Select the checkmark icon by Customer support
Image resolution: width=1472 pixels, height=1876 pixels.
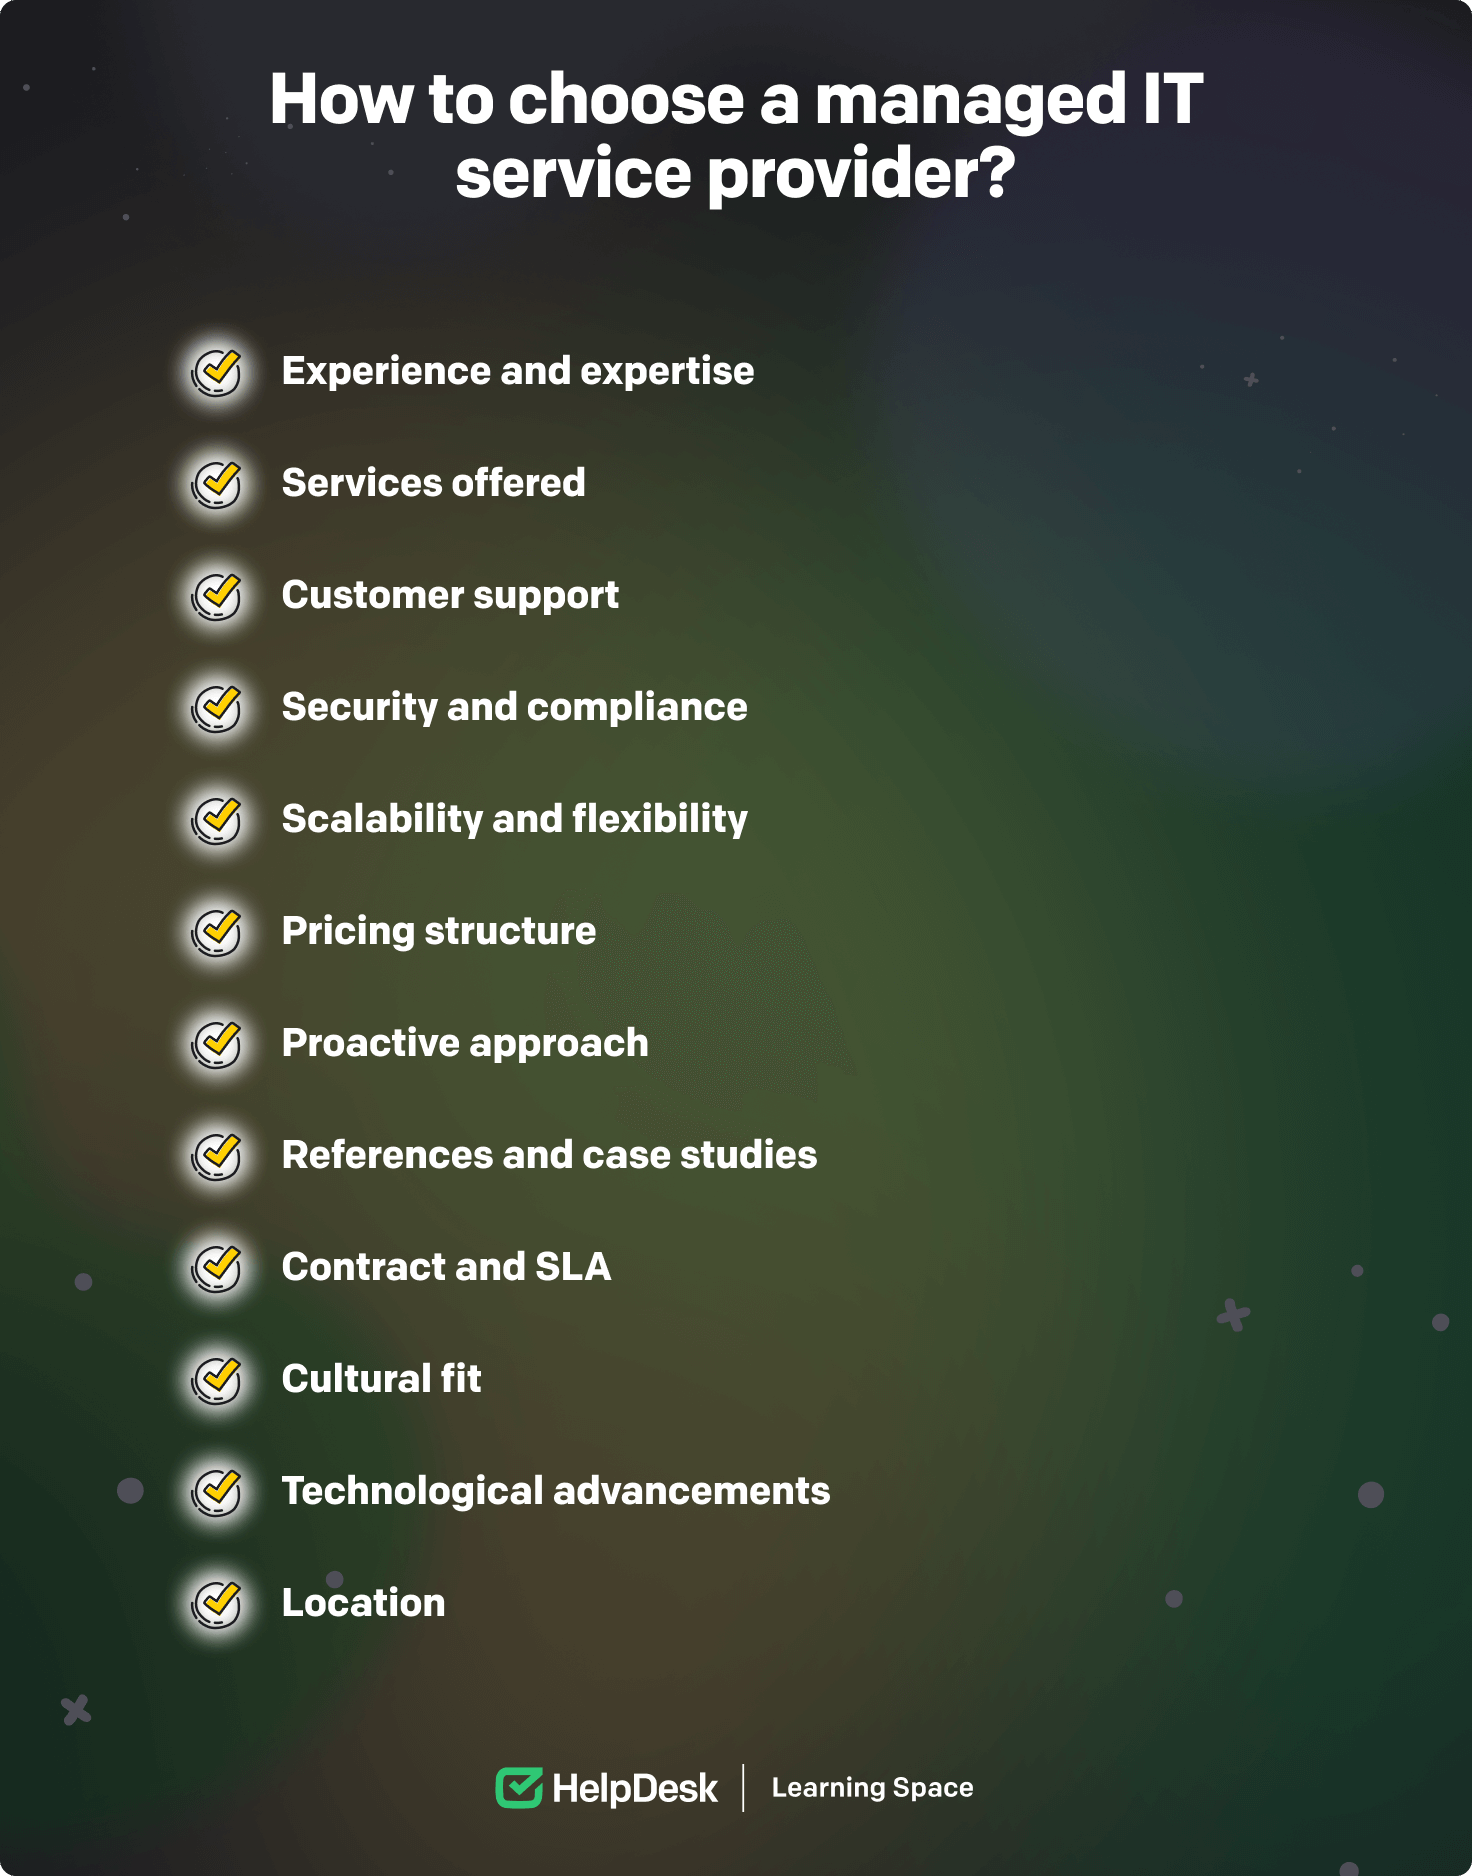pyautogui.click(x=217, y=597)
